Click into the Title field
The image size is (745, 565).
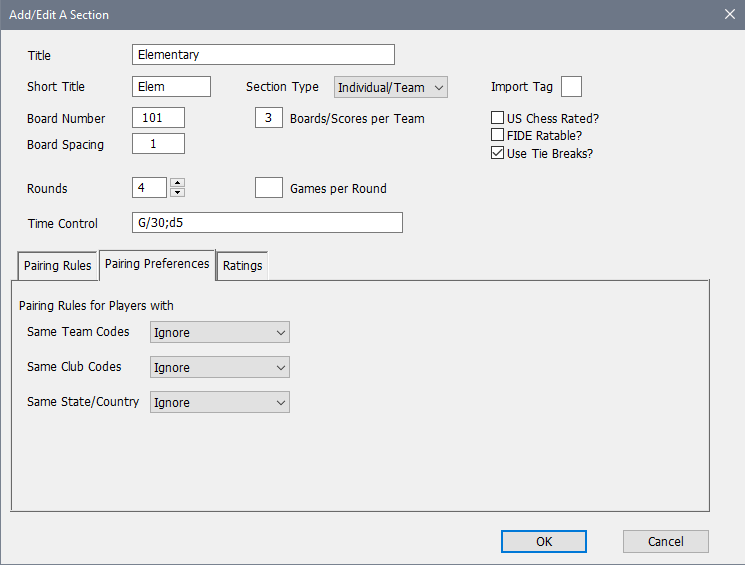tap(263, 55)
